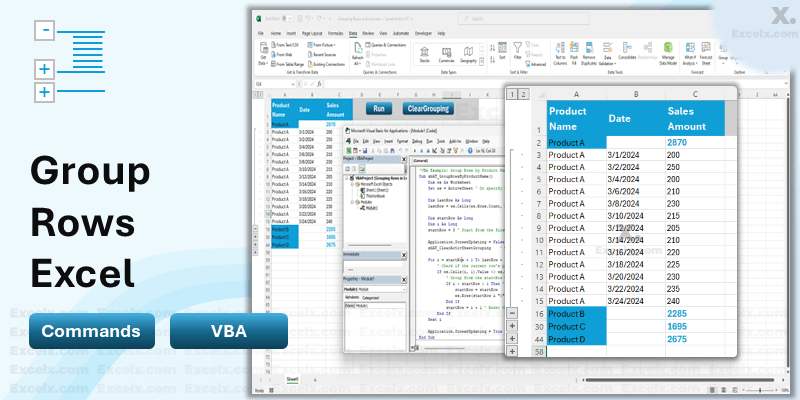Collapse Microsoft Excel Objects folder
The height and width of the screenshot is (400, 800).
352,184
